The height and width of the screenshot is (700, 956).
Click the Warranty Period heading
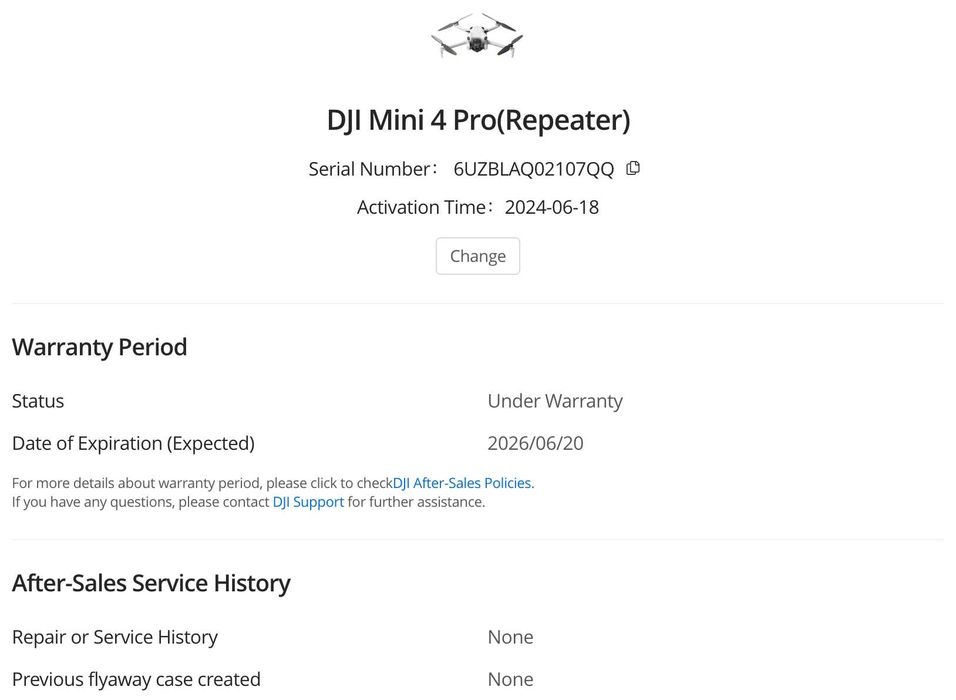(x=99, y=347)
